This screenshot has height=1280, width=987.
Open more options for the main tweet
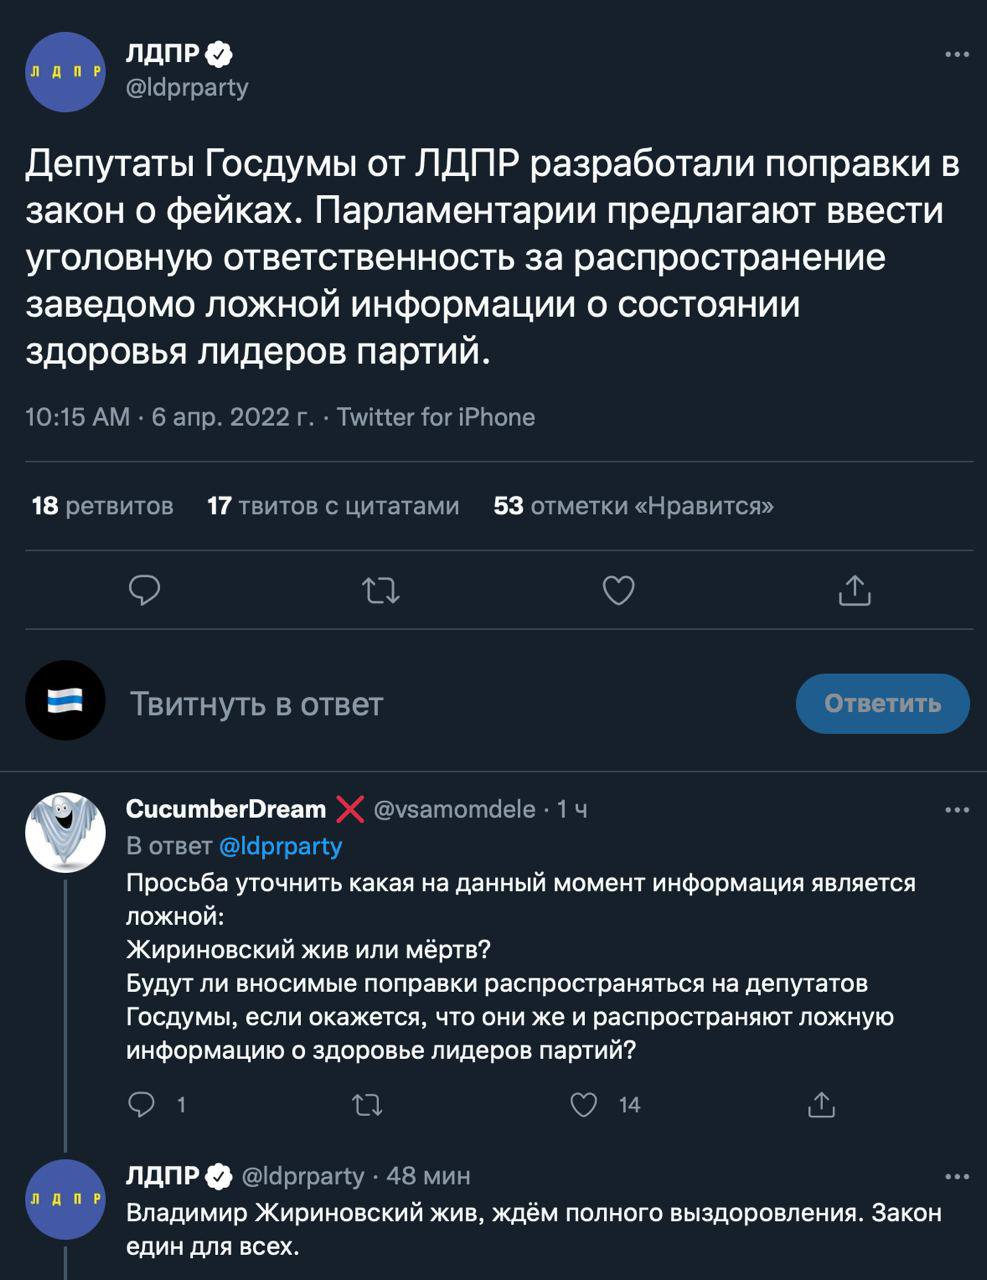(x=956, y=54)
